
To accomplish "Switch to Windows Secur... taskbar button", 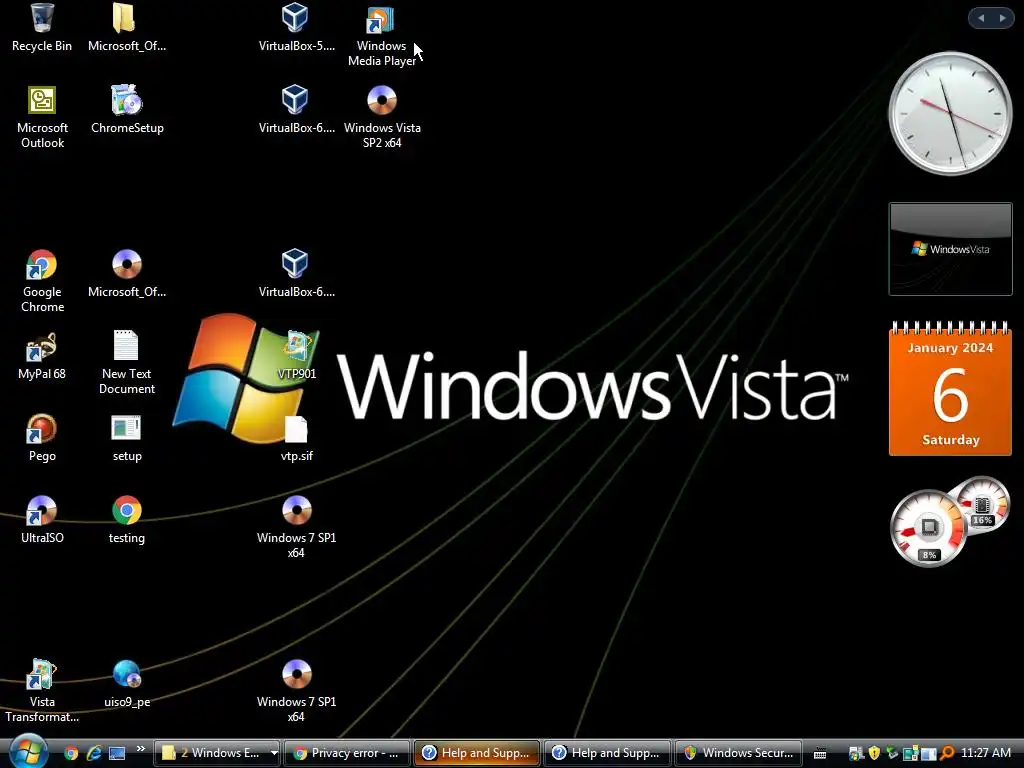I will [739, 753].
